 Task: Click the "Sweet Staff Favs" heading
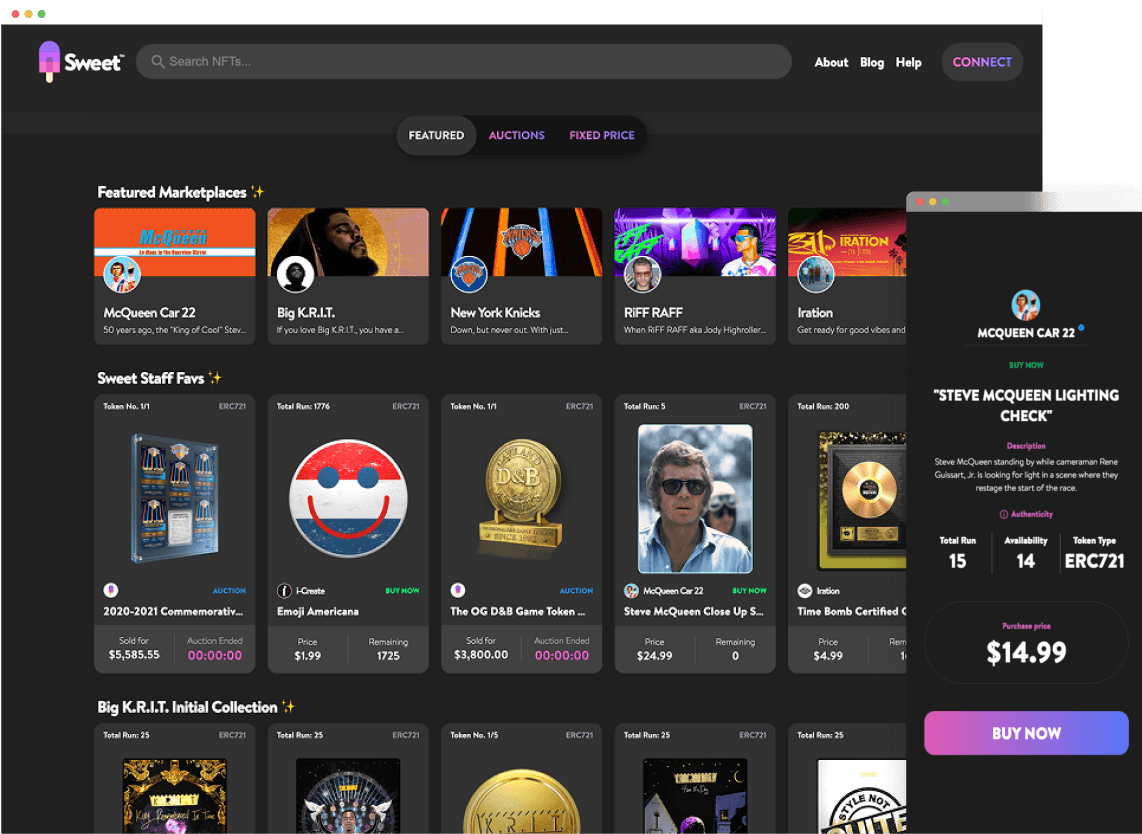[x=151, y=378]
